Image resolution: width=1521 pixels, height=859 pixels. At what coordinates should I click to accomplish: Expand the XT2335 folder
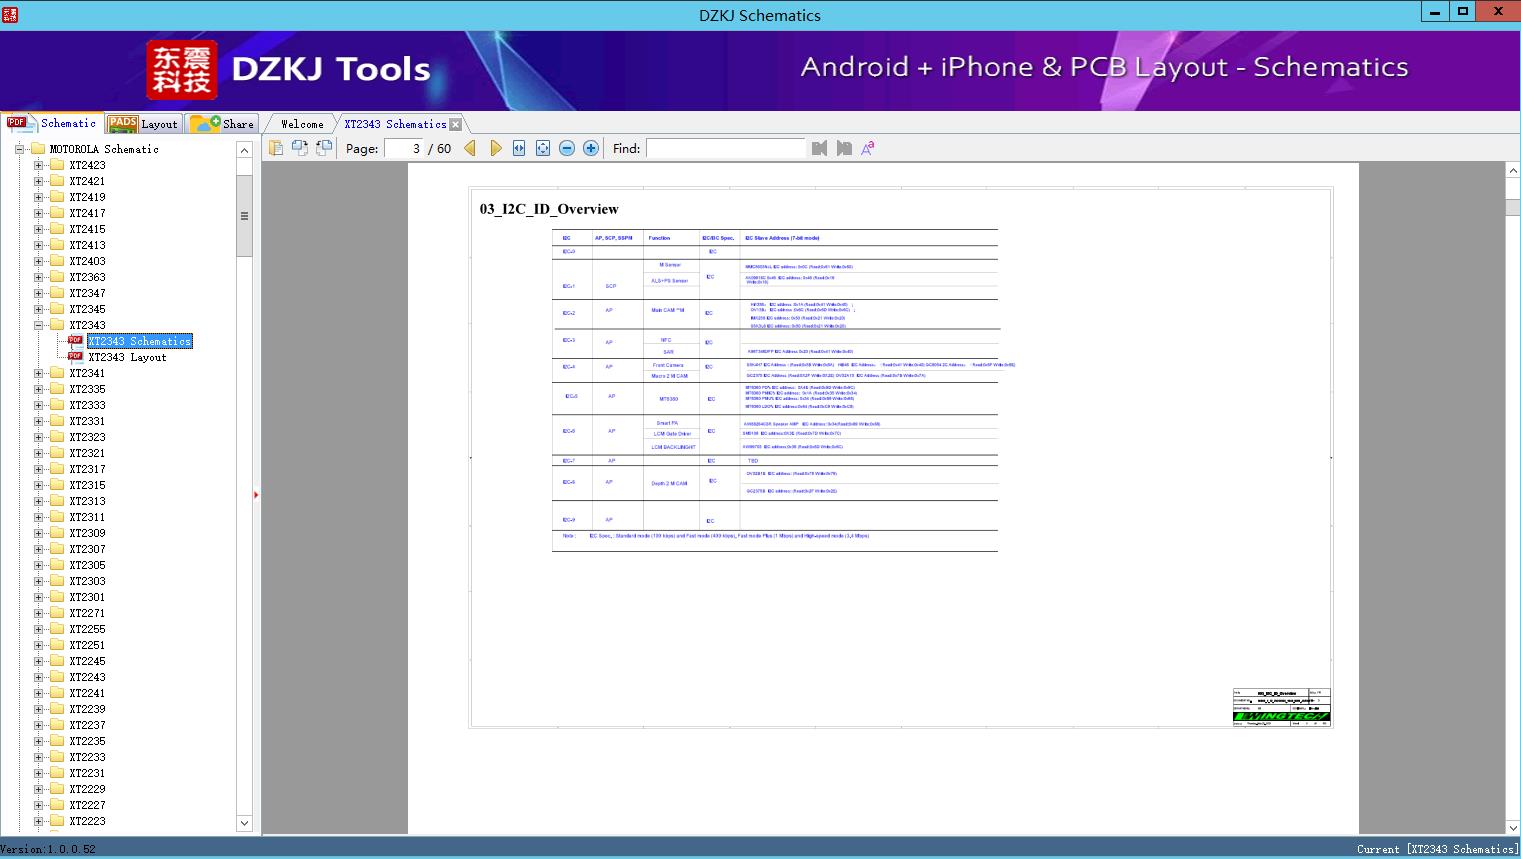pyautogui.click(x=38, y=389)
